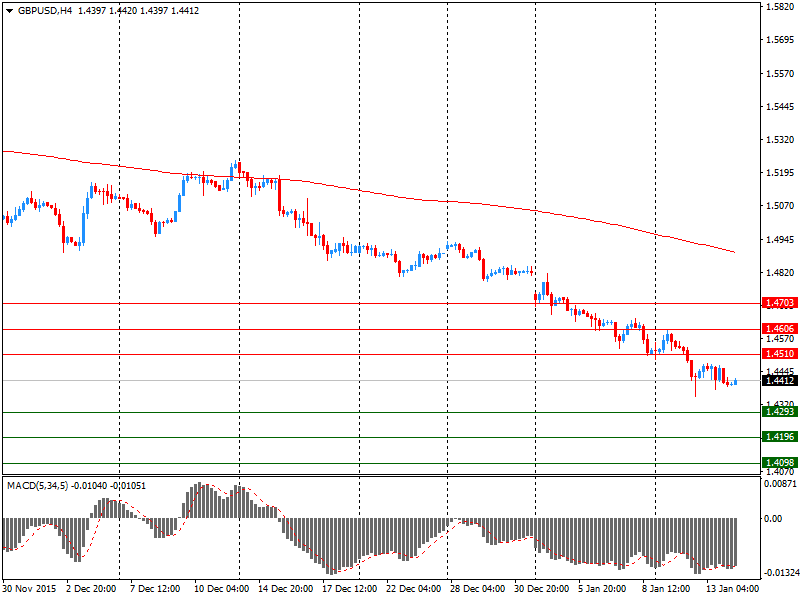Click the 30 Nov 2015 date label
The width and height of the screenshot is (800, 600).
pyautogui.click(x=29, y=589)
